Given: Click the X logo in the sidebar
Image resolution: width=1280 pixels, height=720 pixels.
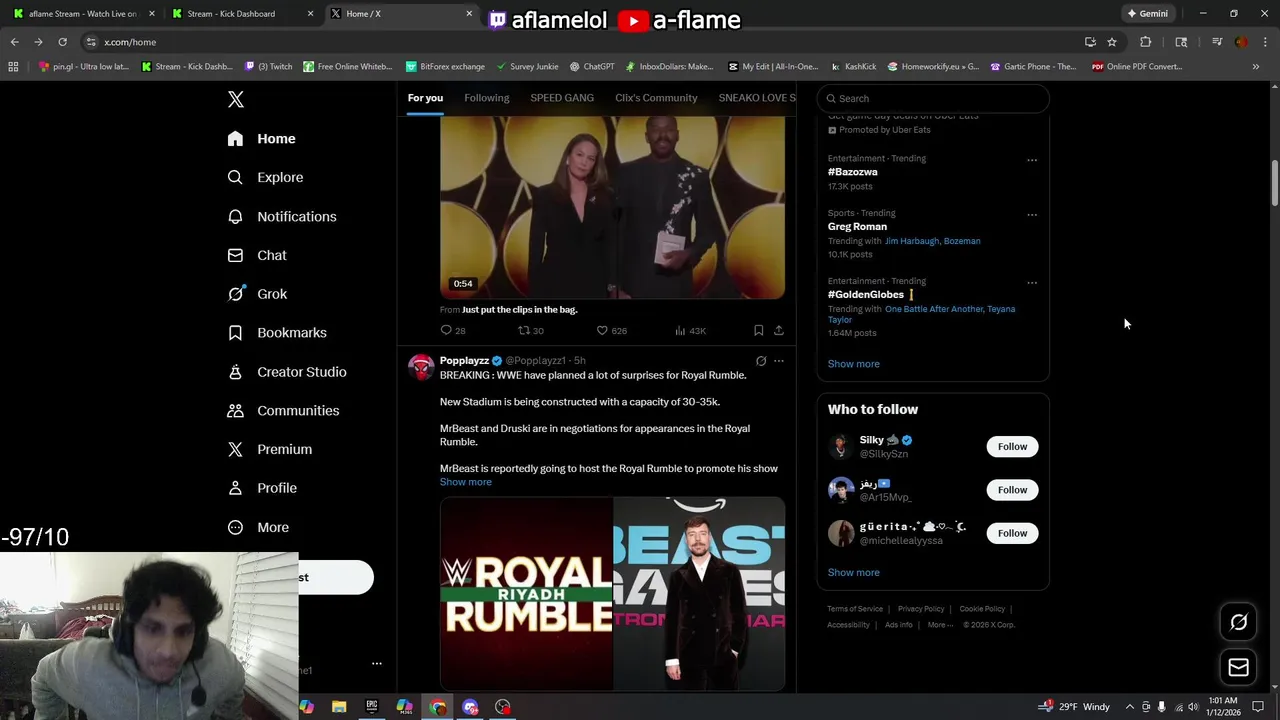Looking at the screenshot, I should 235,99.
